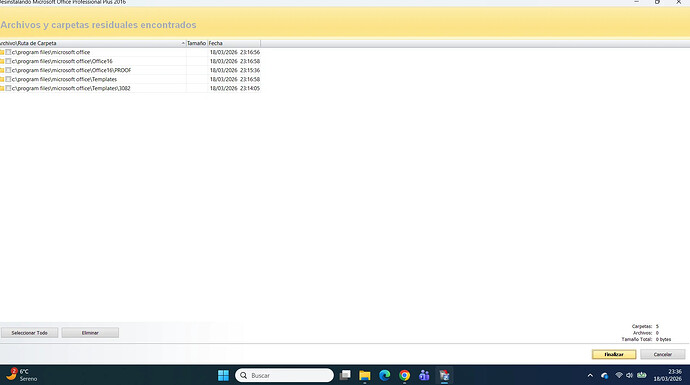The height and width of the screenshot is (385, 690).
Task: Click the date in the Office16 folder row
Action: [235, 61]
